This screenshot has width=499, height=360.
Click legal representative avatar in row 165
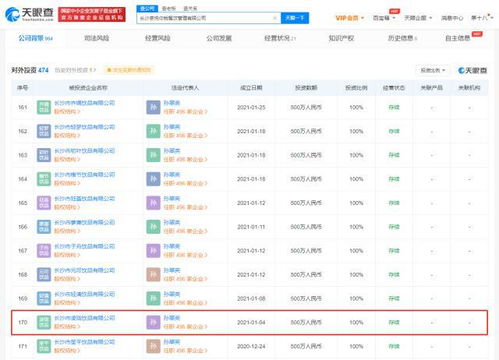tap(153, 203)
